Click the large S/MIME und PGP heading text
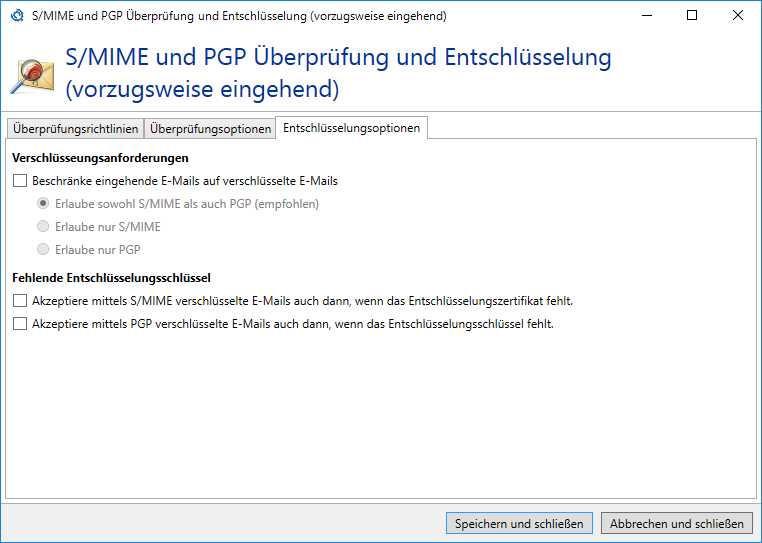The width and height of the screenshot is (762, 543). 338,73
